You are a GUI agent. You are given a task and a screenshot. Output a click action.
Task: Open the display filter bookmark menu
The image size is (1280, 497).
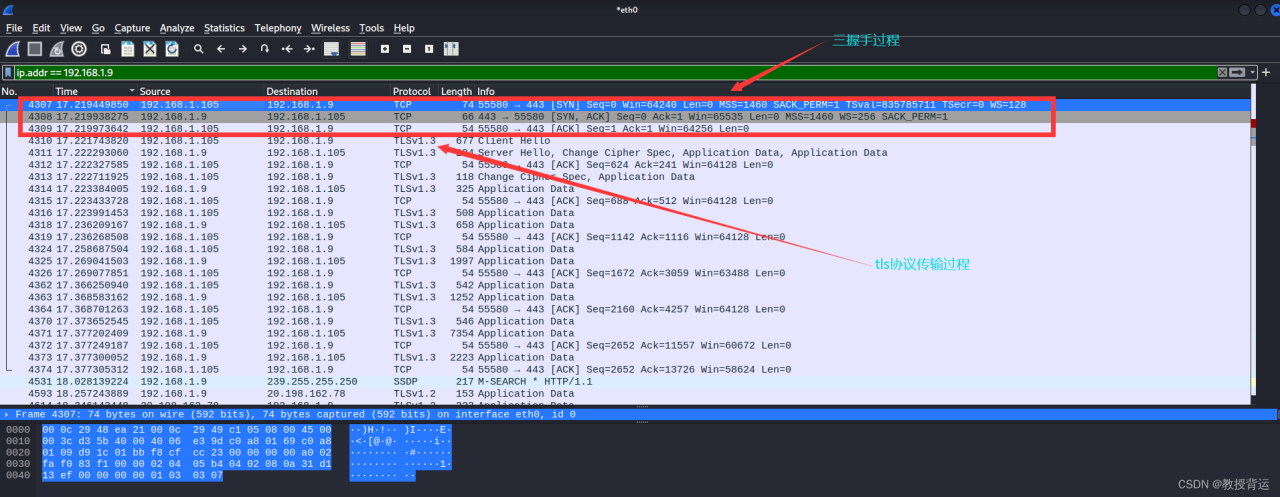point(9,73)
